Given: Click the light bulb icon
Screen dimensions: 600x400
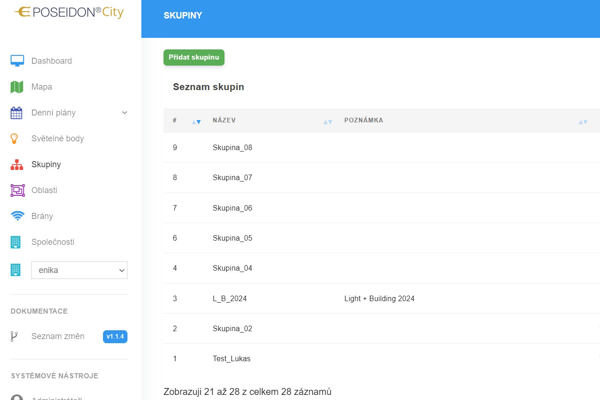Looking at the screenshot, I should (x=14, y=139).
